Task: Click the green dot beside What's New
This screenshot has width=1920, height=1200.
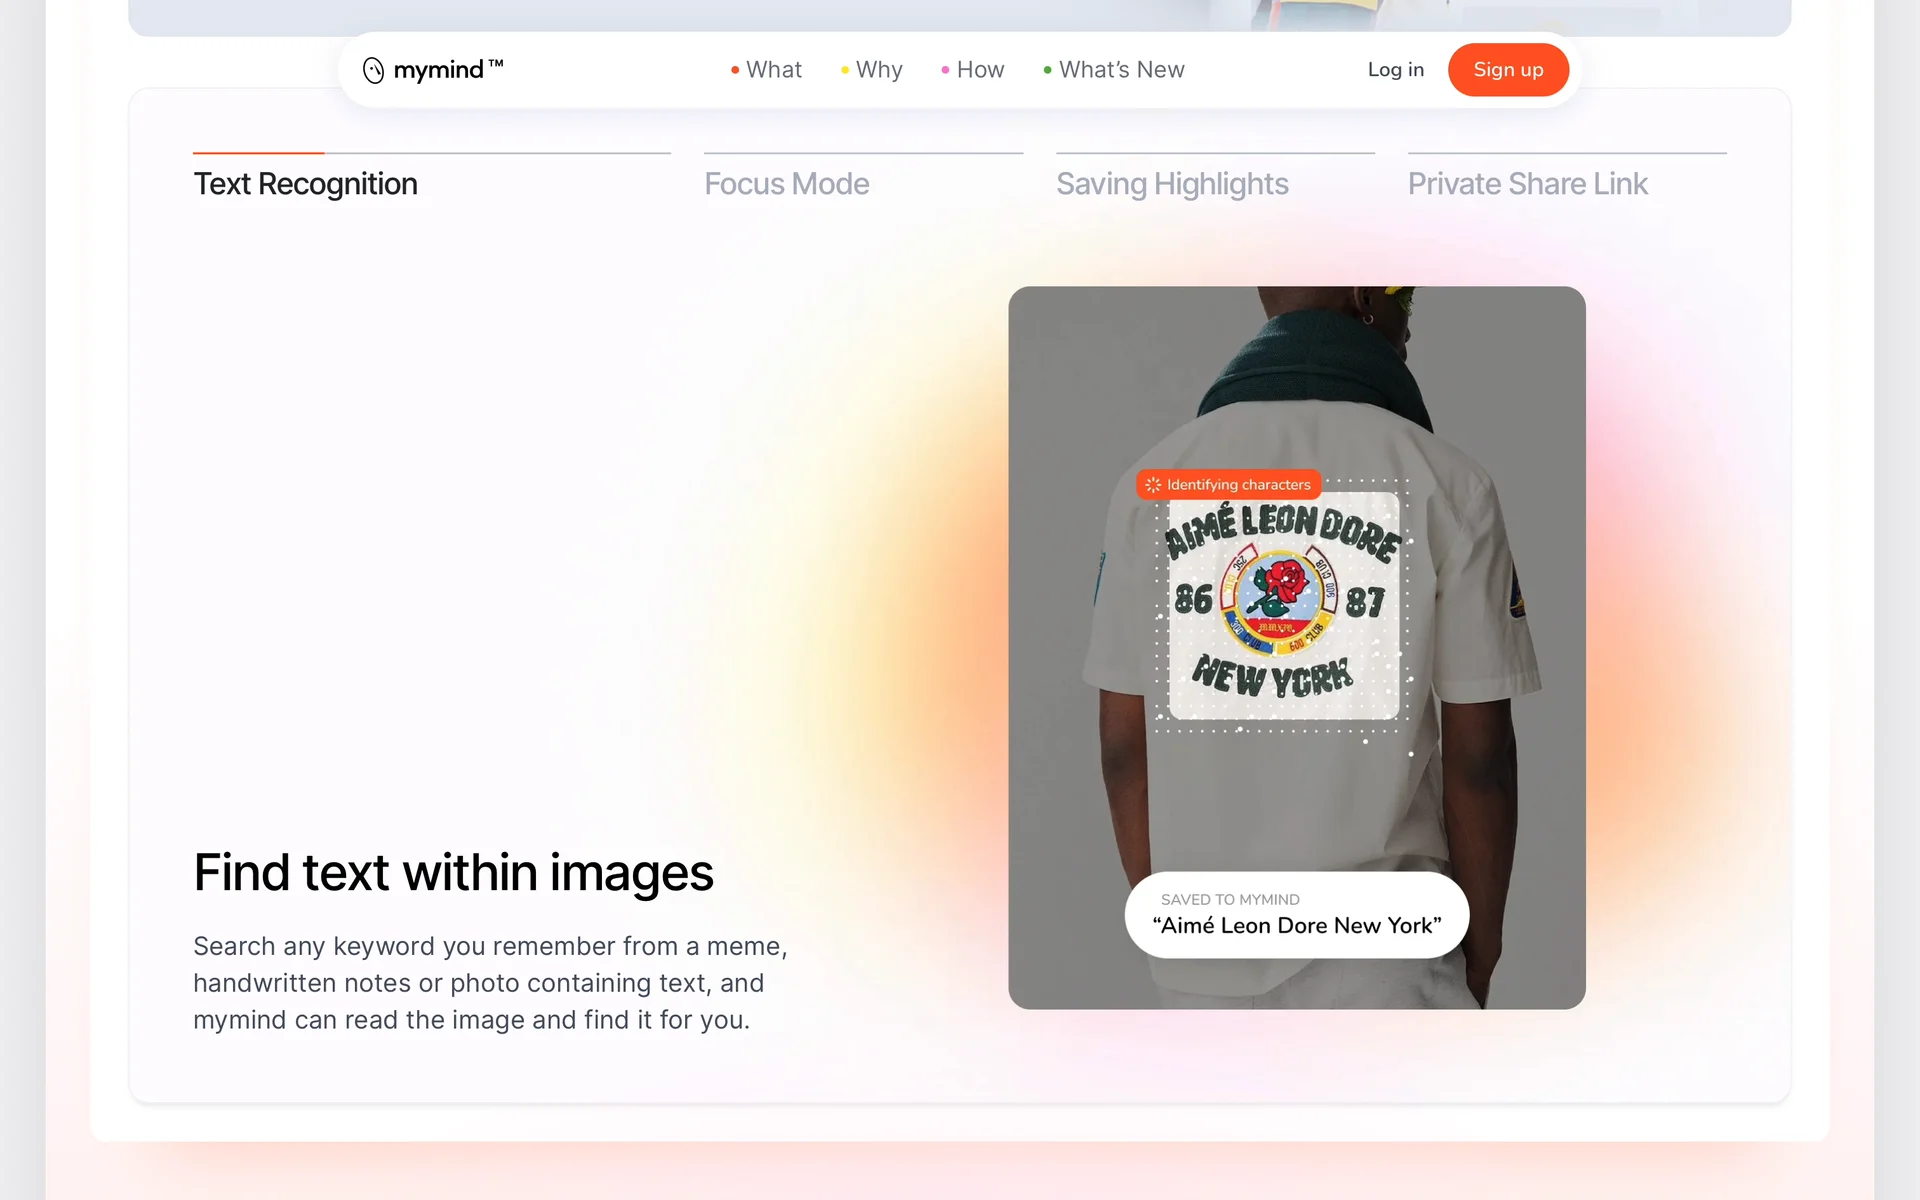Action: coord(1047,70)
